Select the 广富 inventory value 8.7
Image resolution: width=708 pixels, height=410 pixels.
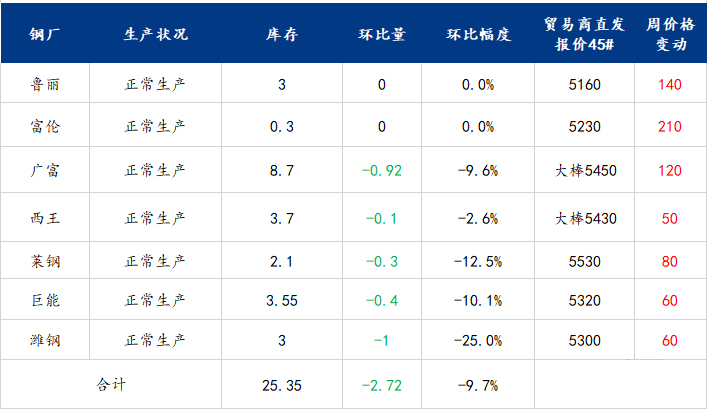282,170
